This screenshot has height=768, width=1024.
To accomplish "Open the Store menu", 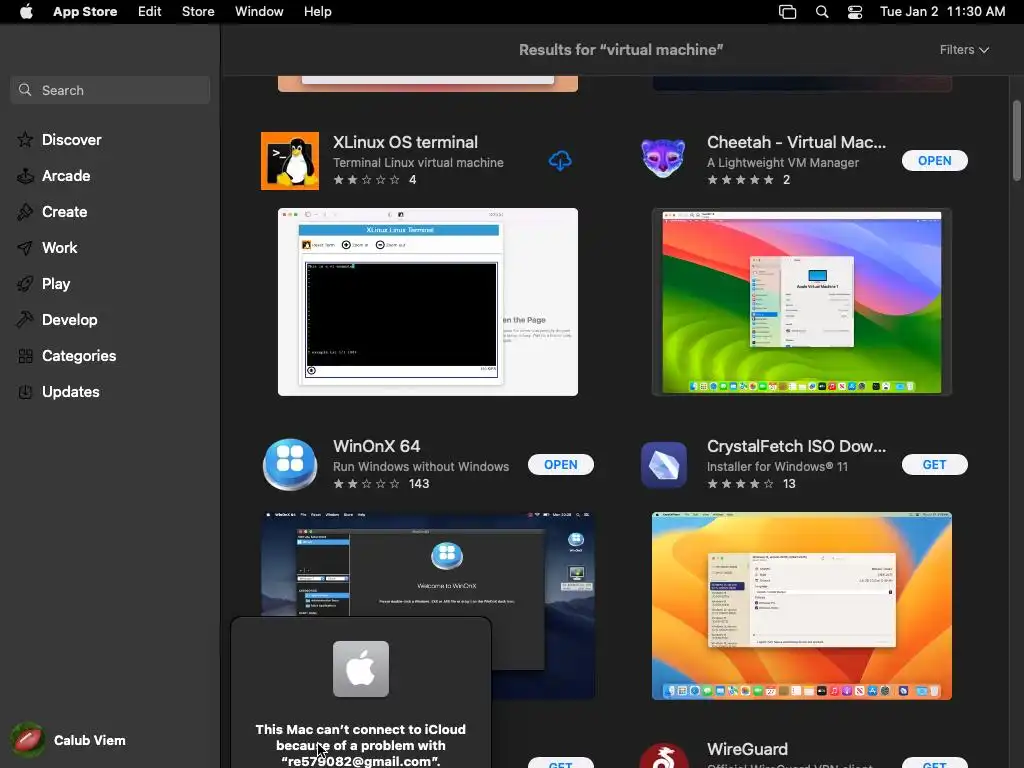I will click(x=198, y=12).
